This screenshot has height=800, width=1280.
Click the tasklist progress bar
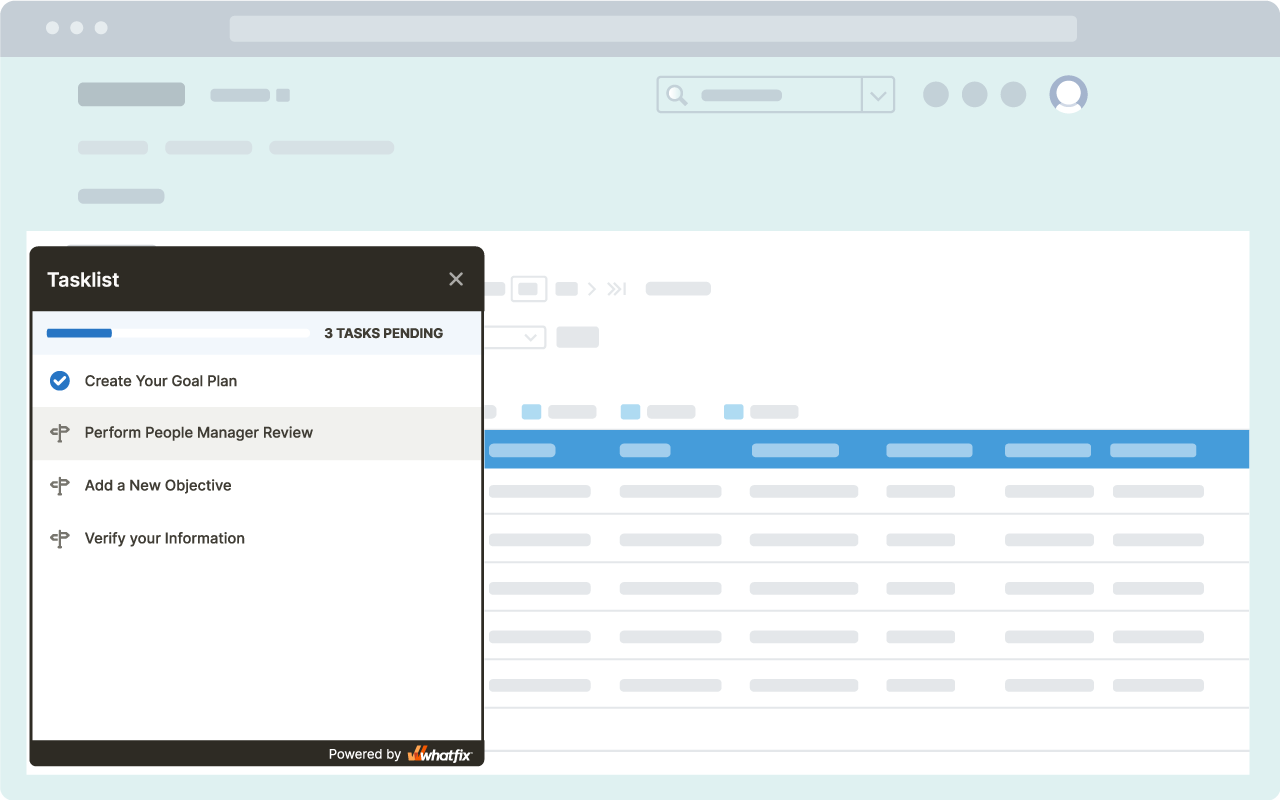(x=178, y=333)
